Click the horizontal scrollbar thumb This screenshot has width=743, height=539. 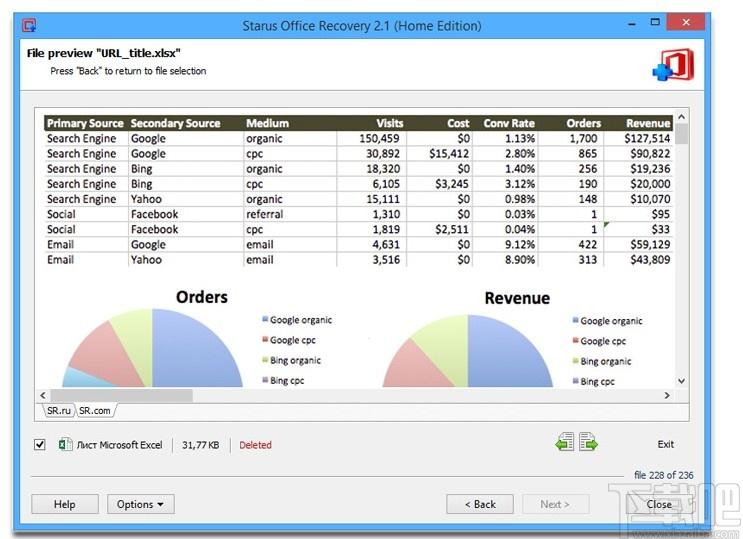pos(121,395)
